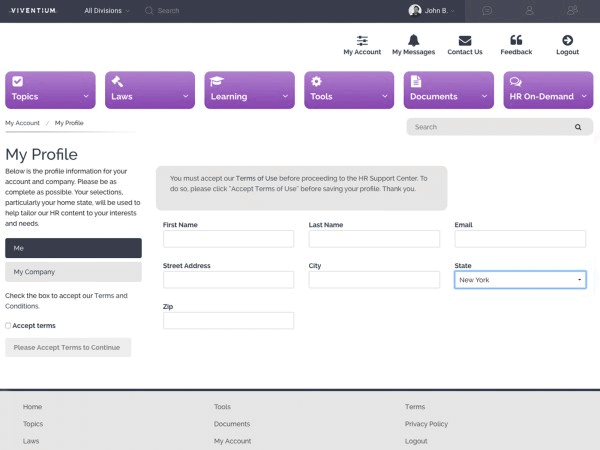Viewport: 600px width, 450px height.
Task: Open My Account sliders icon
Action: (x=362, y=40)
